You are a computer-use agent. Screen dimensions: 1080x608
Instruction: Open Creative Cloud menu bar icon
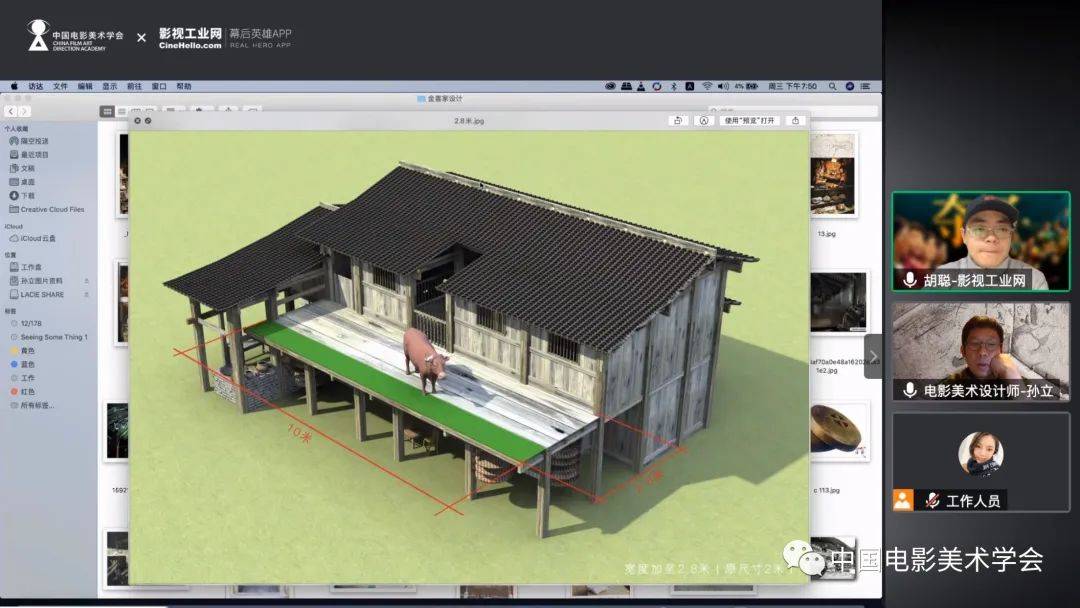point(610,86)
